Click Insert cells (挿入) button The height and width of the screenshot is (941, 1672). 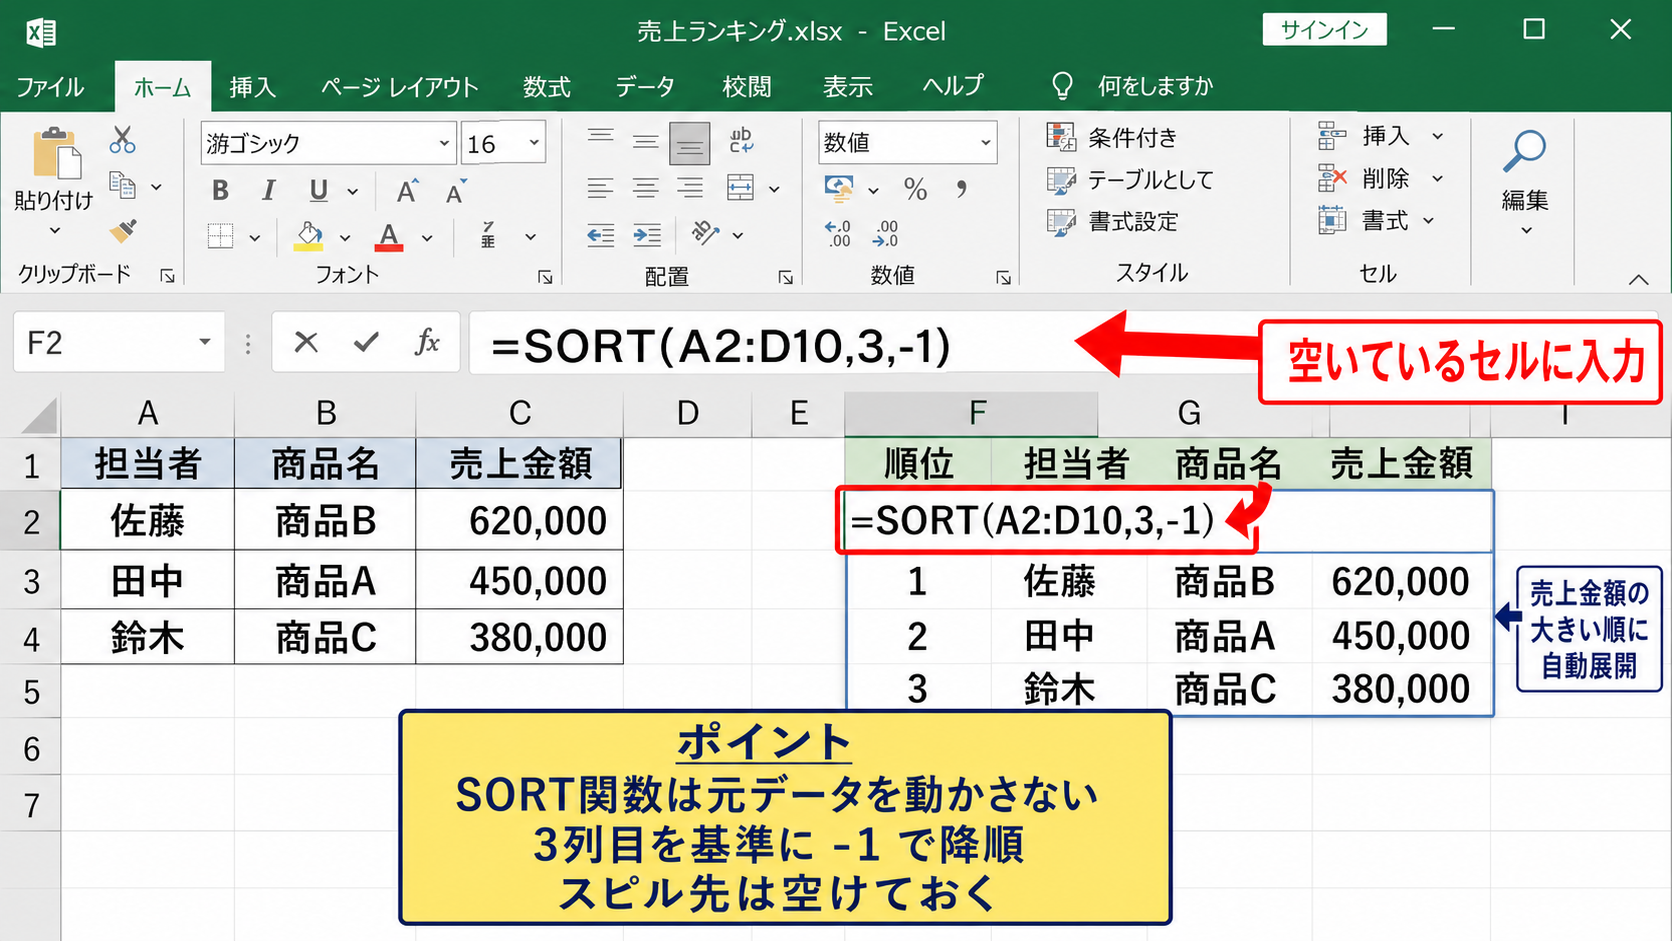click(1380, 135)
